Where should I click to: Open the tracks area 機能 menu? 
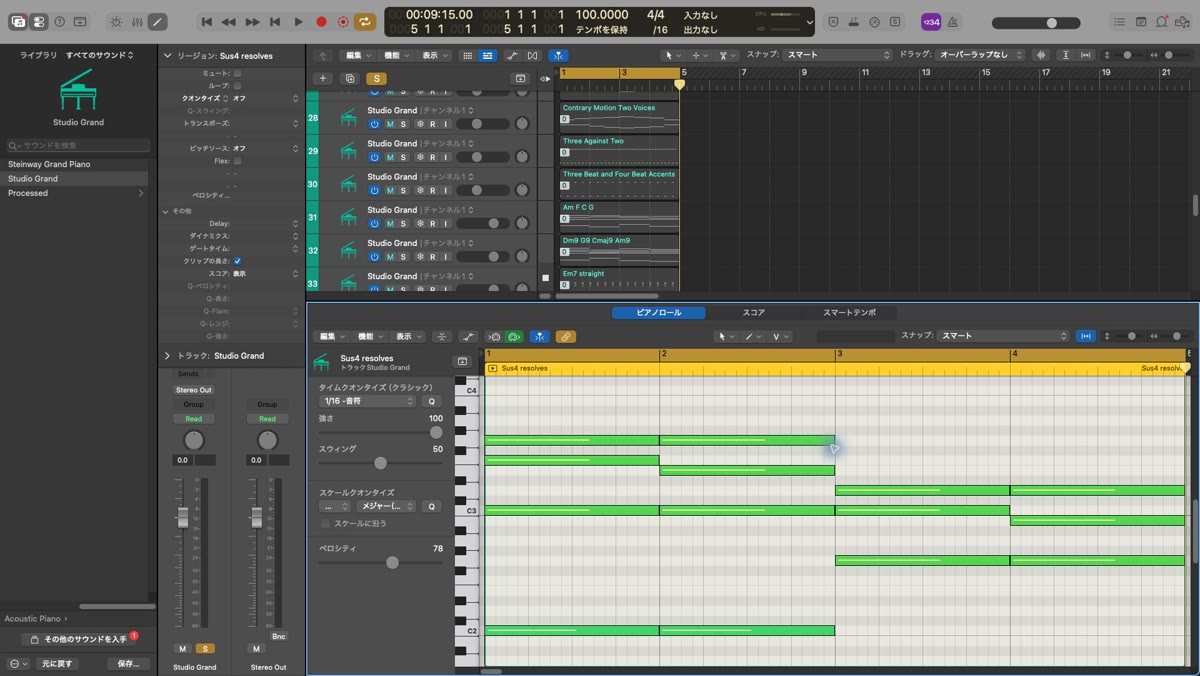coord(396,55)
